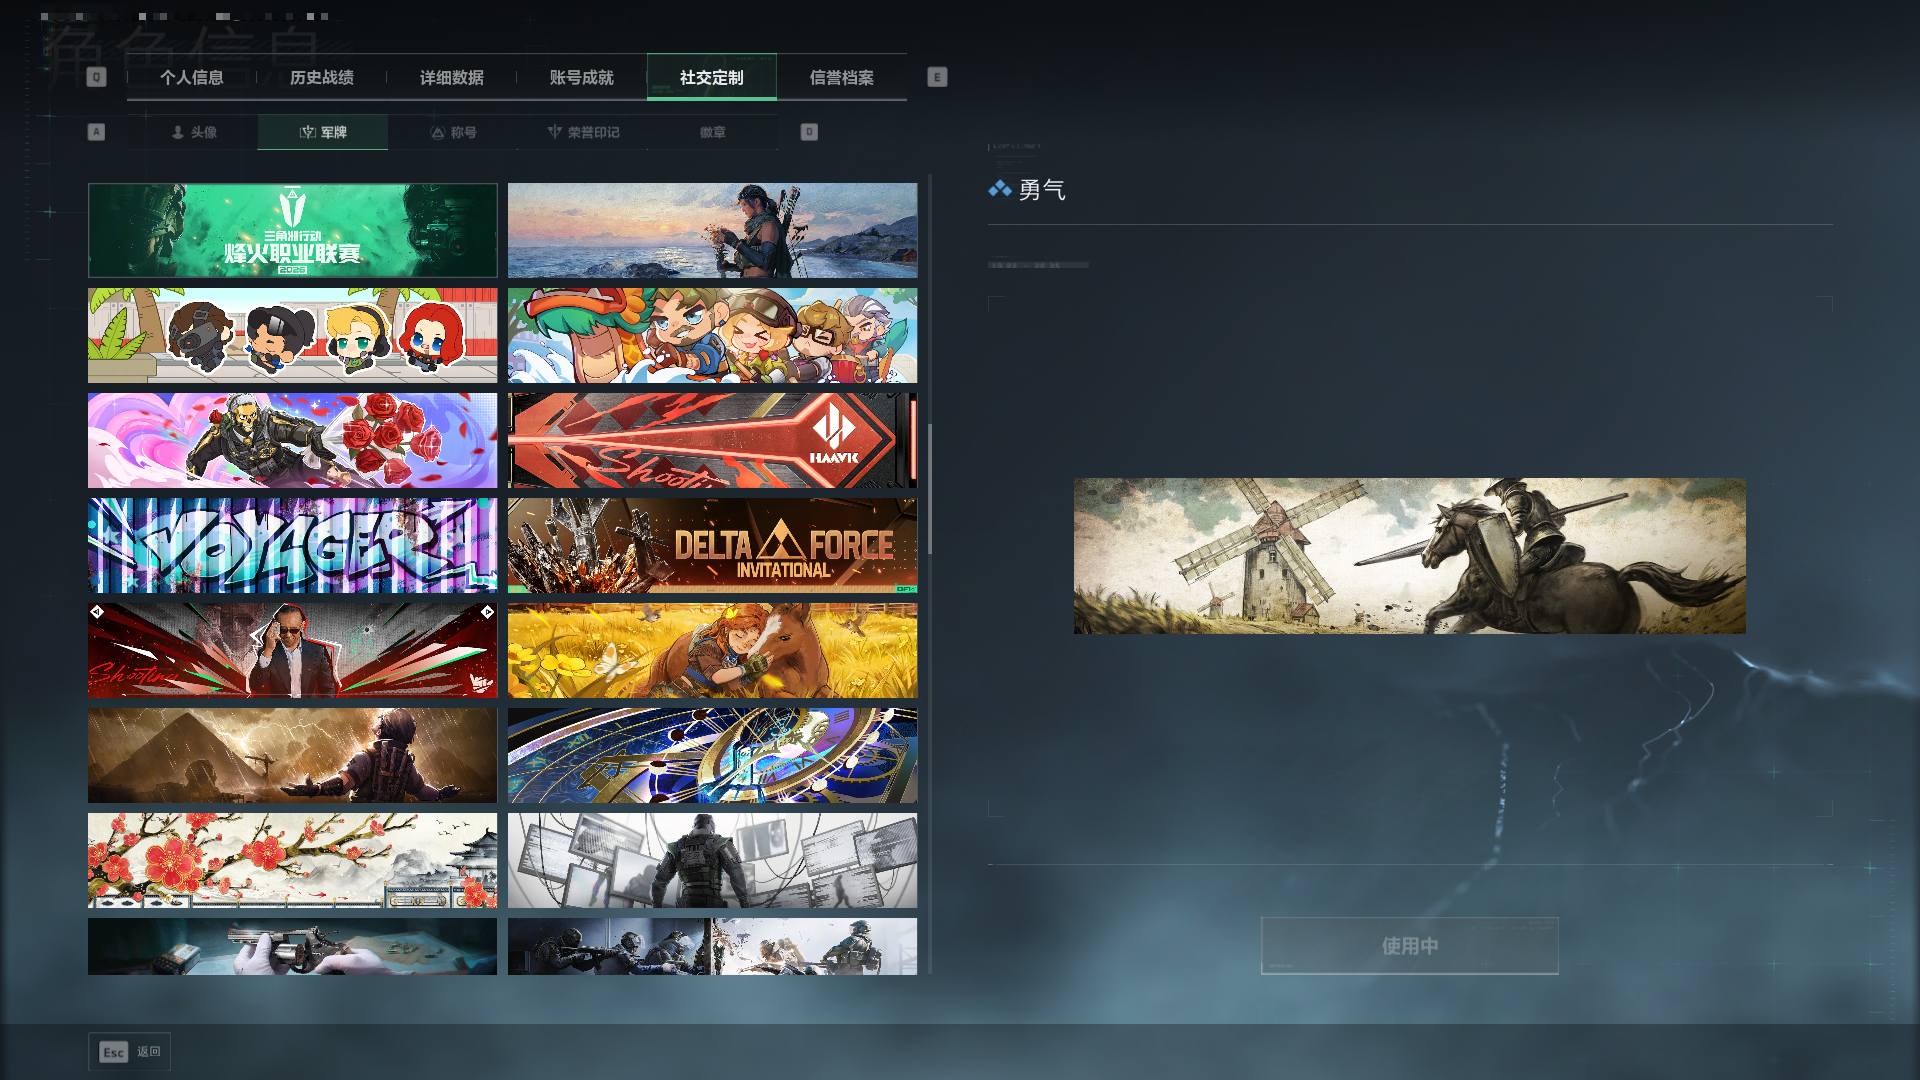Click the blue diamond icon beside 勇气
Screen dimensions: 1920x1080
999,189
